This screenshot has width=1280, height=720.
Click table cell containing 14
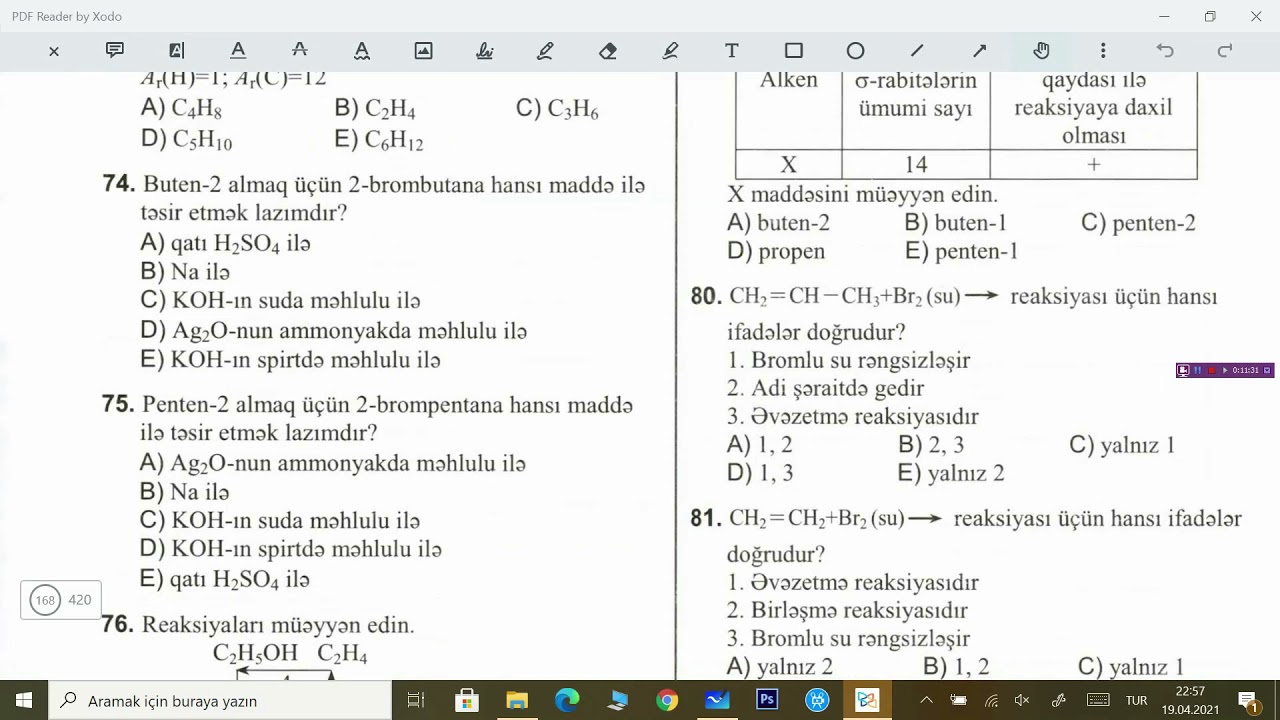coord(916,164)
